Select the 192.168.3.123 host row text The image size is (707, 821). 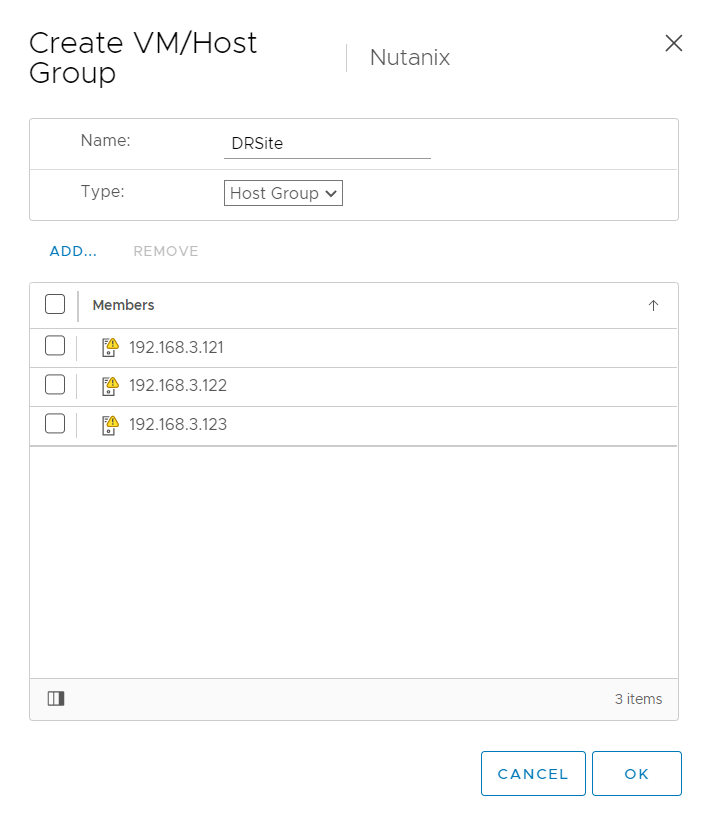(178, 425)
